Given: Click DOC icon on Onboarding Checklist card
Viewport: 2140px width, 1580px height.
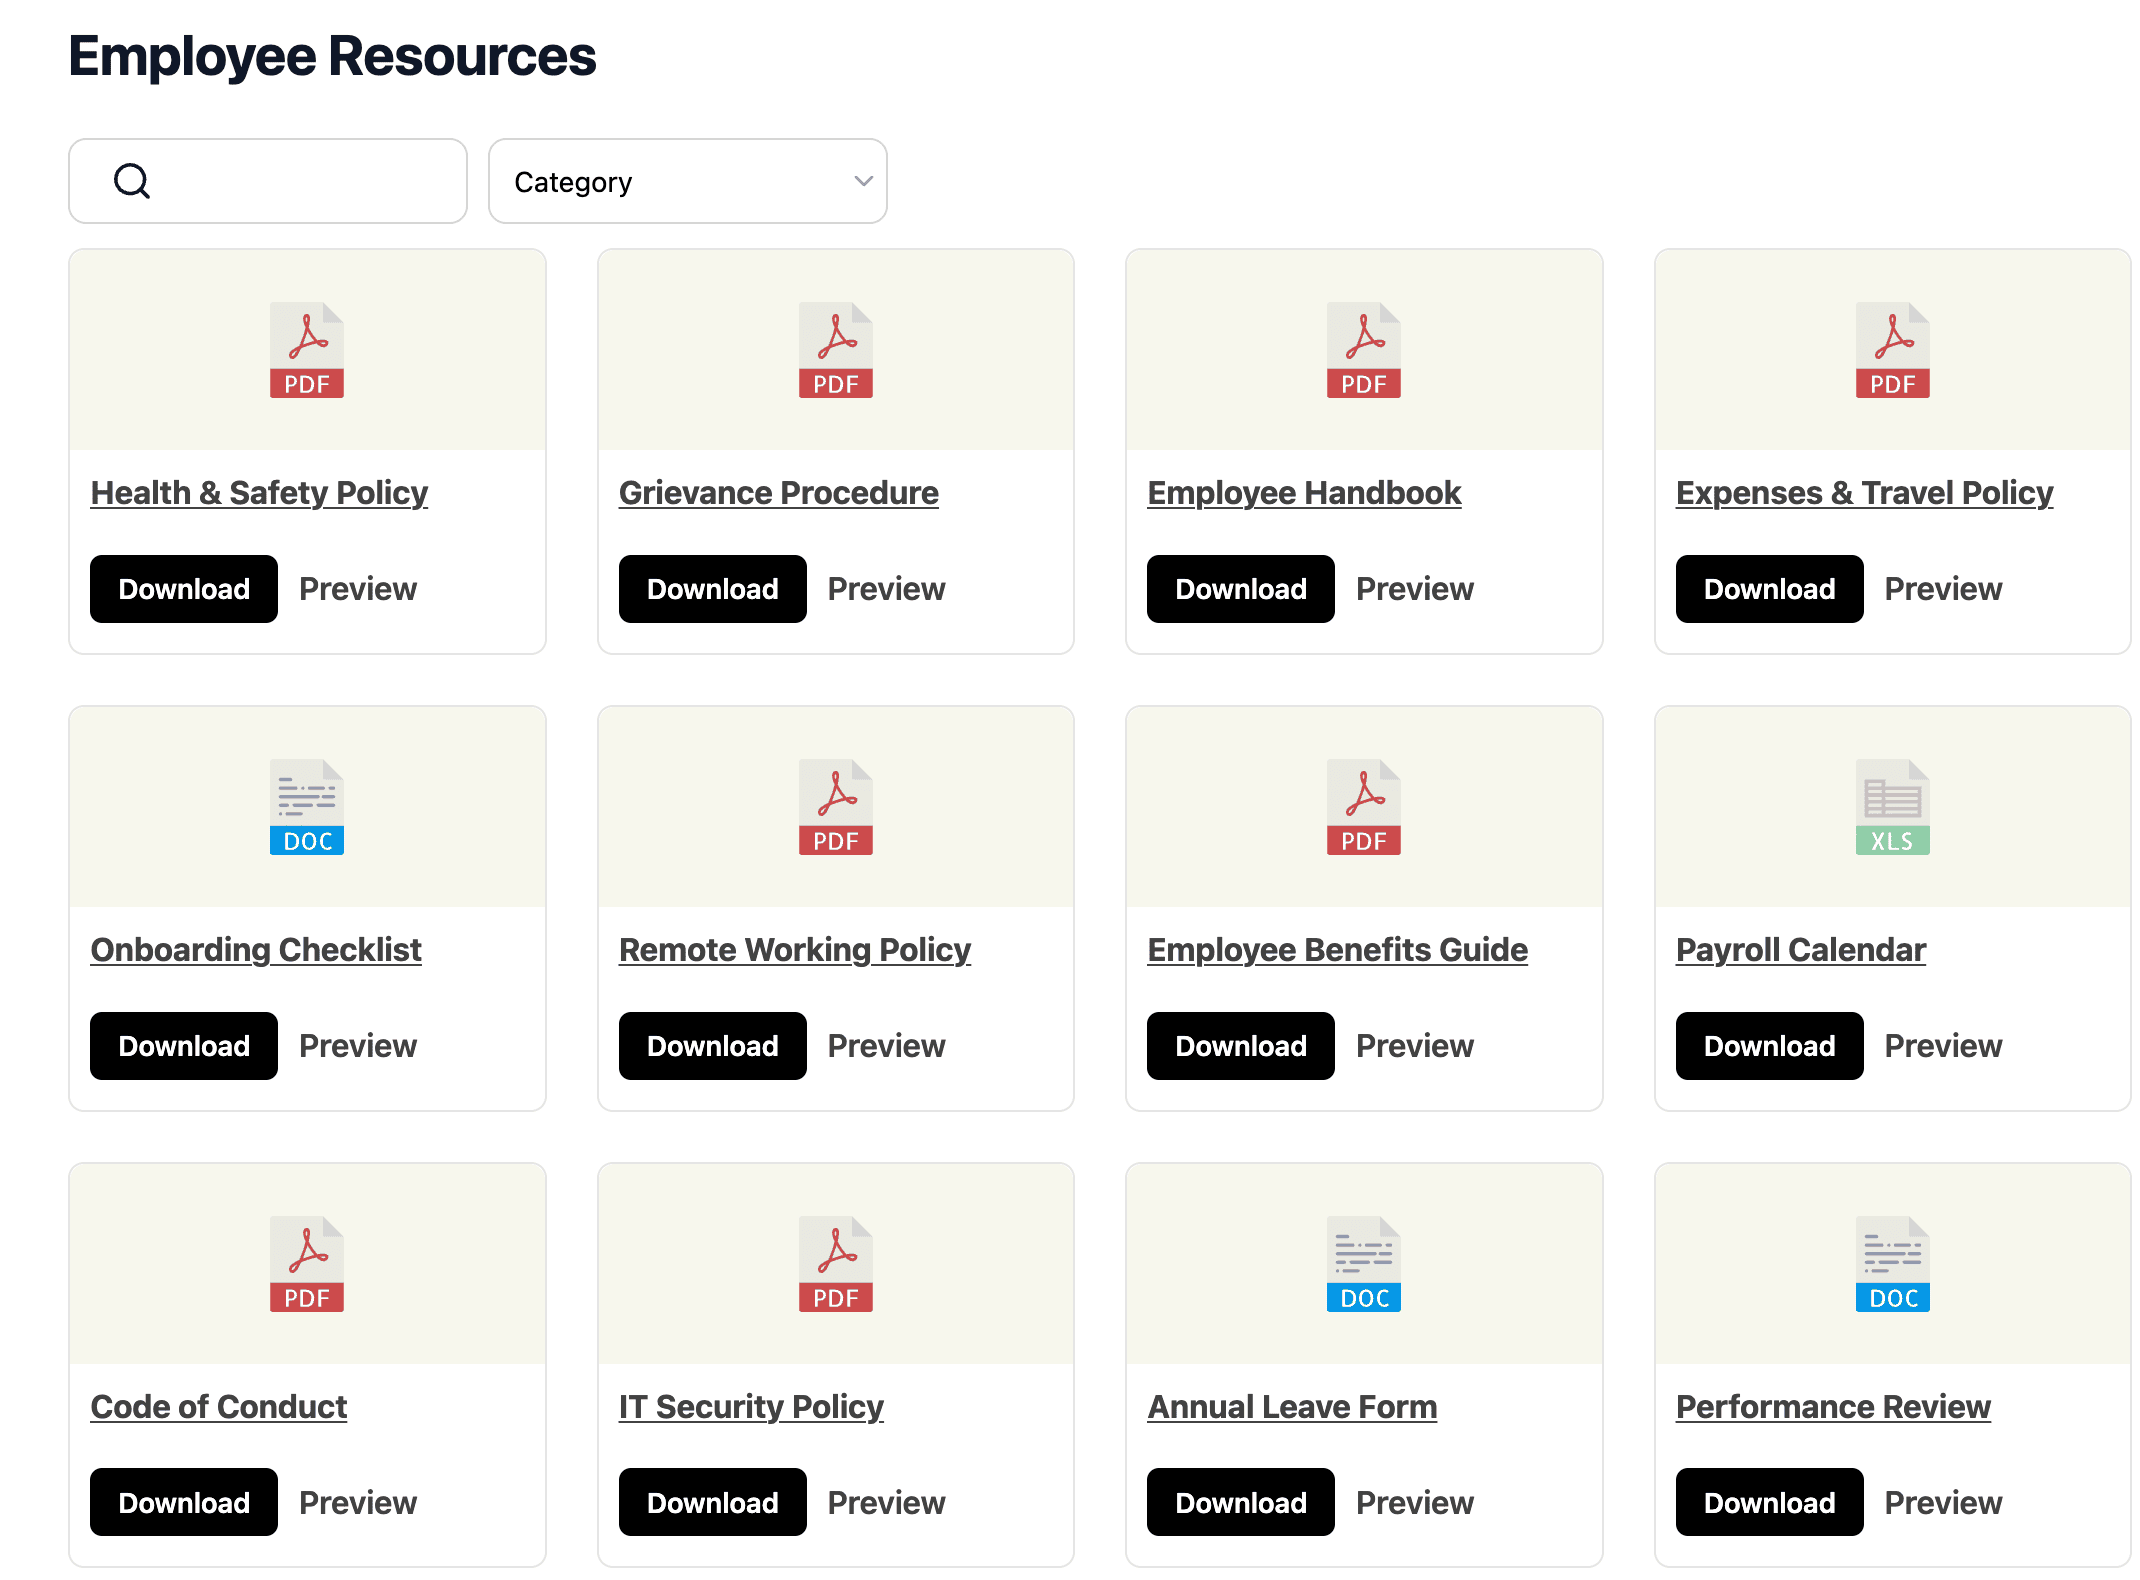Looking at the screenshot, I should tap(307, 807).
